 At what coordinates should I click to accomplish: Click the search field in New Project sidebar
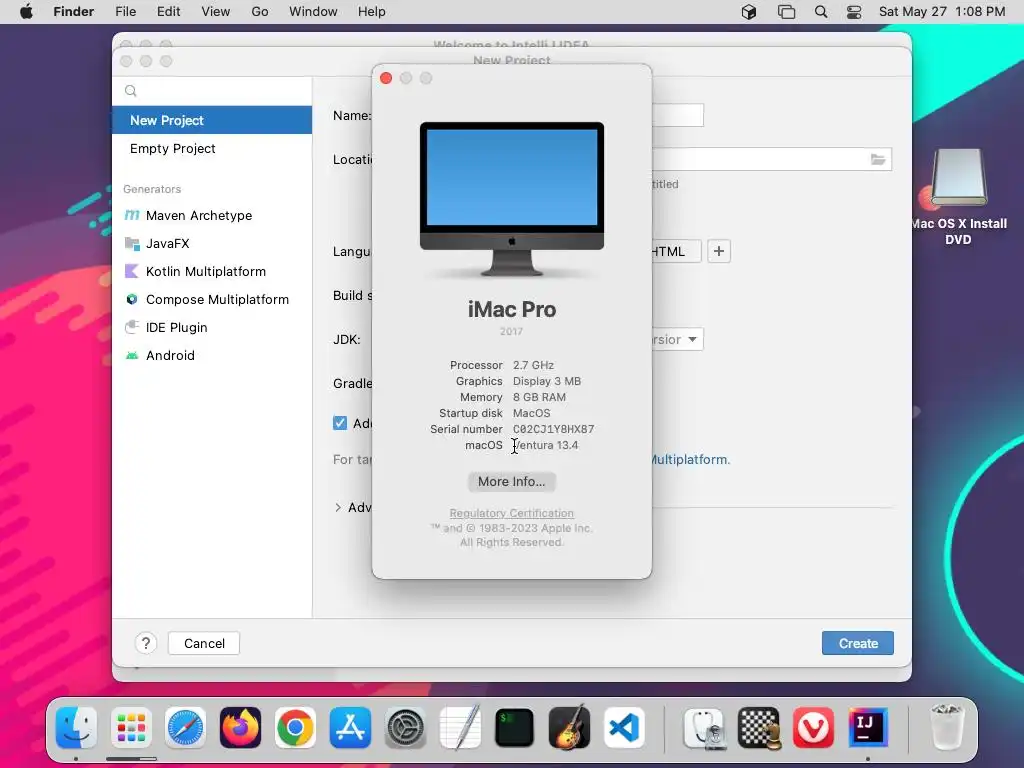click(212, 91)
